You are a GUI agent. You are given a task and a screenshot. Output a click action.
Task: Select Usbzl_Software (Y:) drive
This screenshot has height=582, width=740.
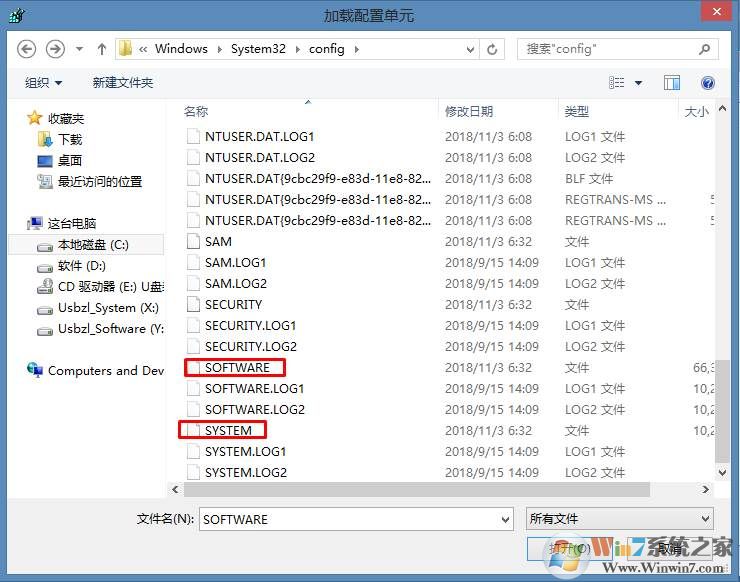pos(101,329)
